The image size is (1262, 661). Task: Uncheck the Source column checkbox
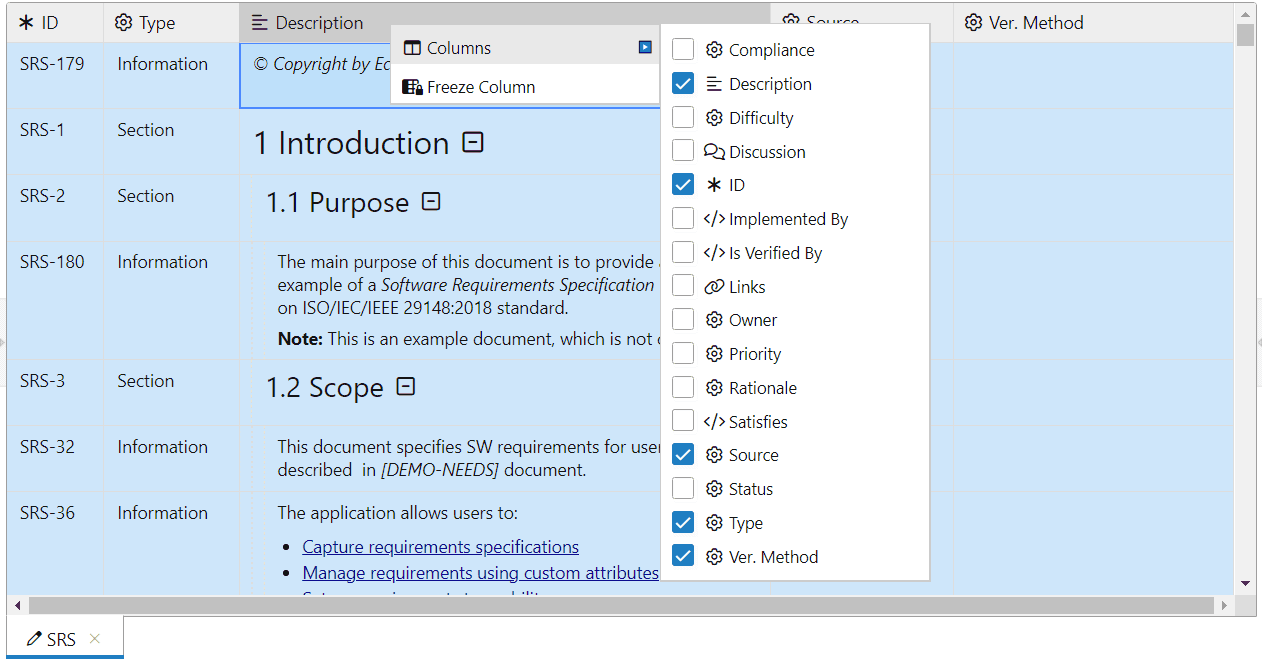pos(683,455)
